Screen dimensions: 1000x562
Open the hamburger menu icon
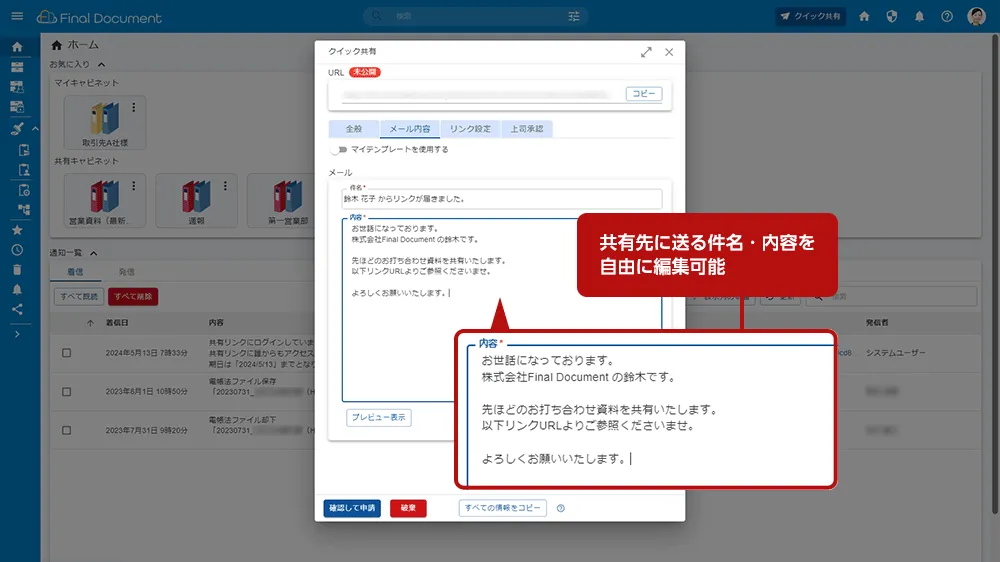(x=17, y=16)
